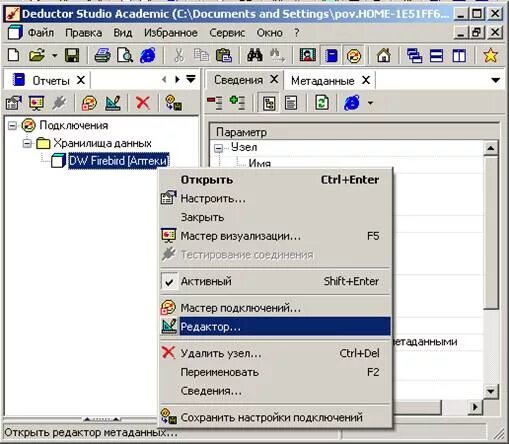Click the Print icon

pyautogui.click(x=102, y=55)
